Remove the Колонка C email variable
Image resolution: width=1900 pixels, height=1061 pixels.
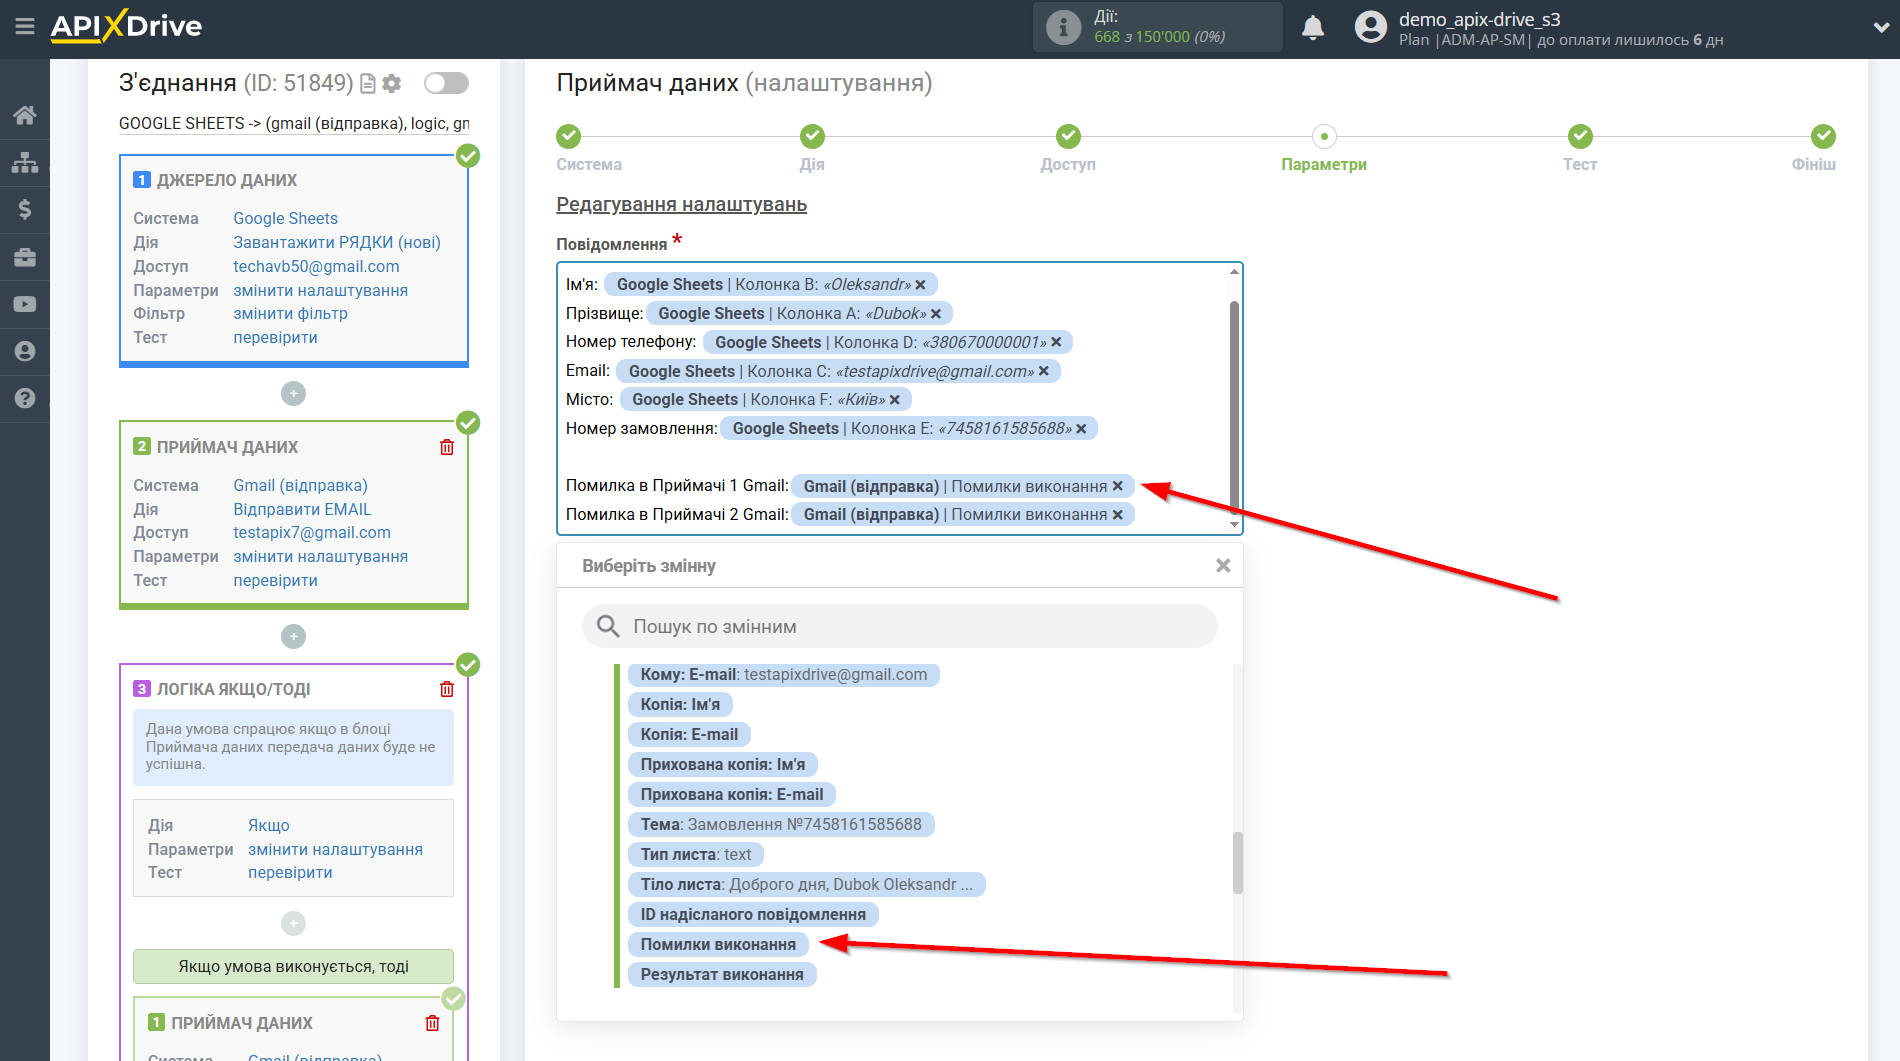[x=1044, y=371]
